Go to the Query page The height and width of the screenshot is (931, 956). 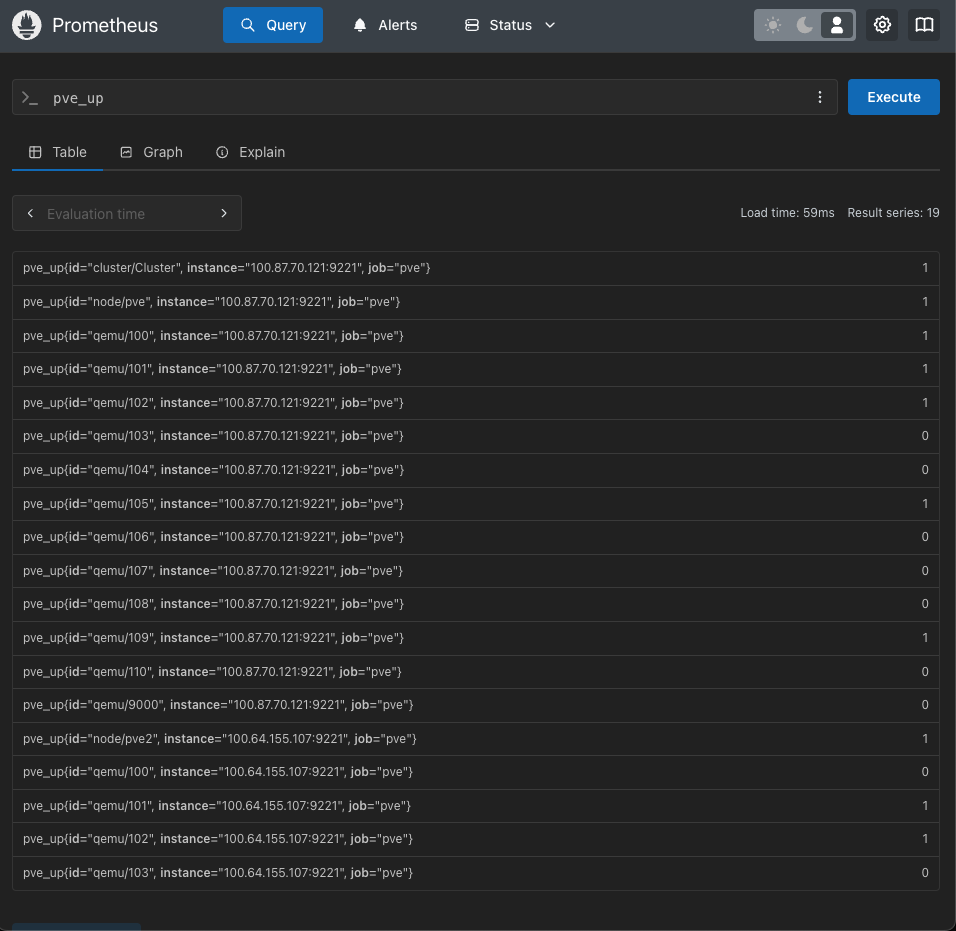273,25
